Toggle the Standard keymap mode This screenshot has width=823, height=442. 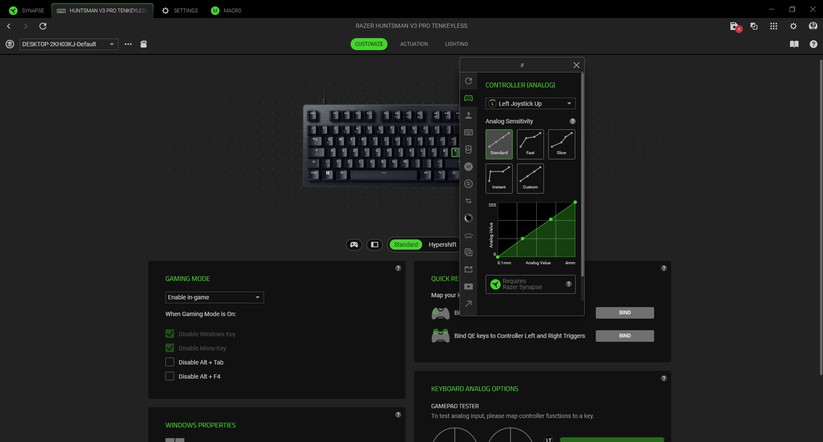(x=405, y=244)
